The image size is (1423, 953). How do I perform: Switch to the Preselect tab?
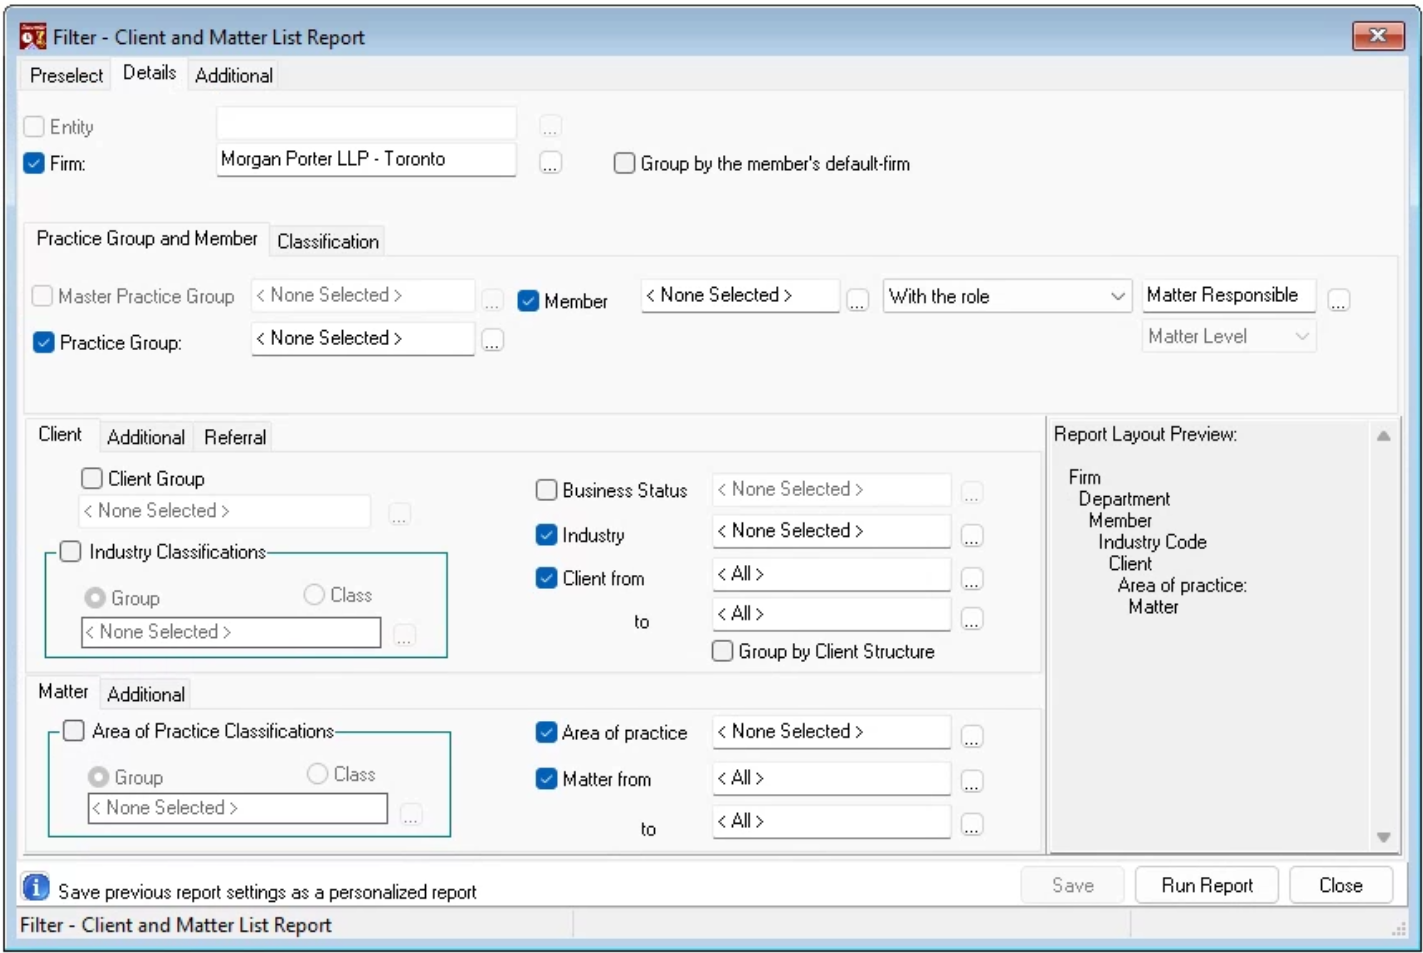pyautogui.click(x=66, y=75)
